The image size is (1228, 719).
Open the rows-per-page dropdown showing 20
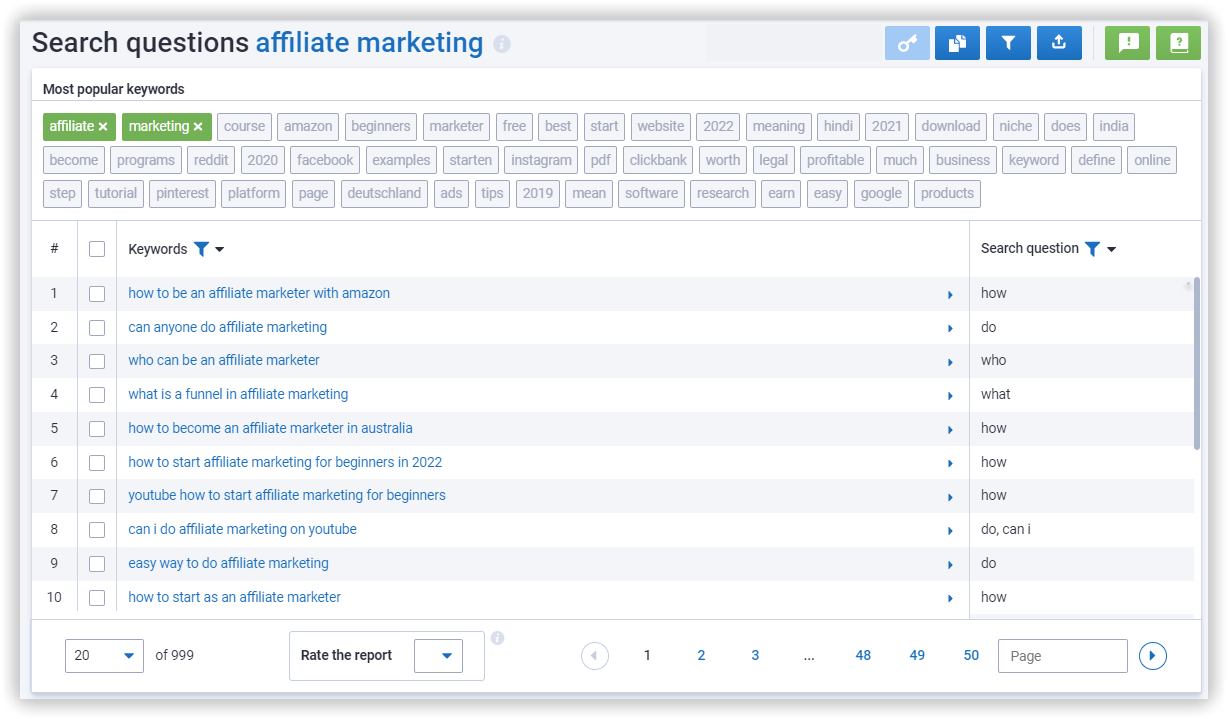tap(104, 656)
